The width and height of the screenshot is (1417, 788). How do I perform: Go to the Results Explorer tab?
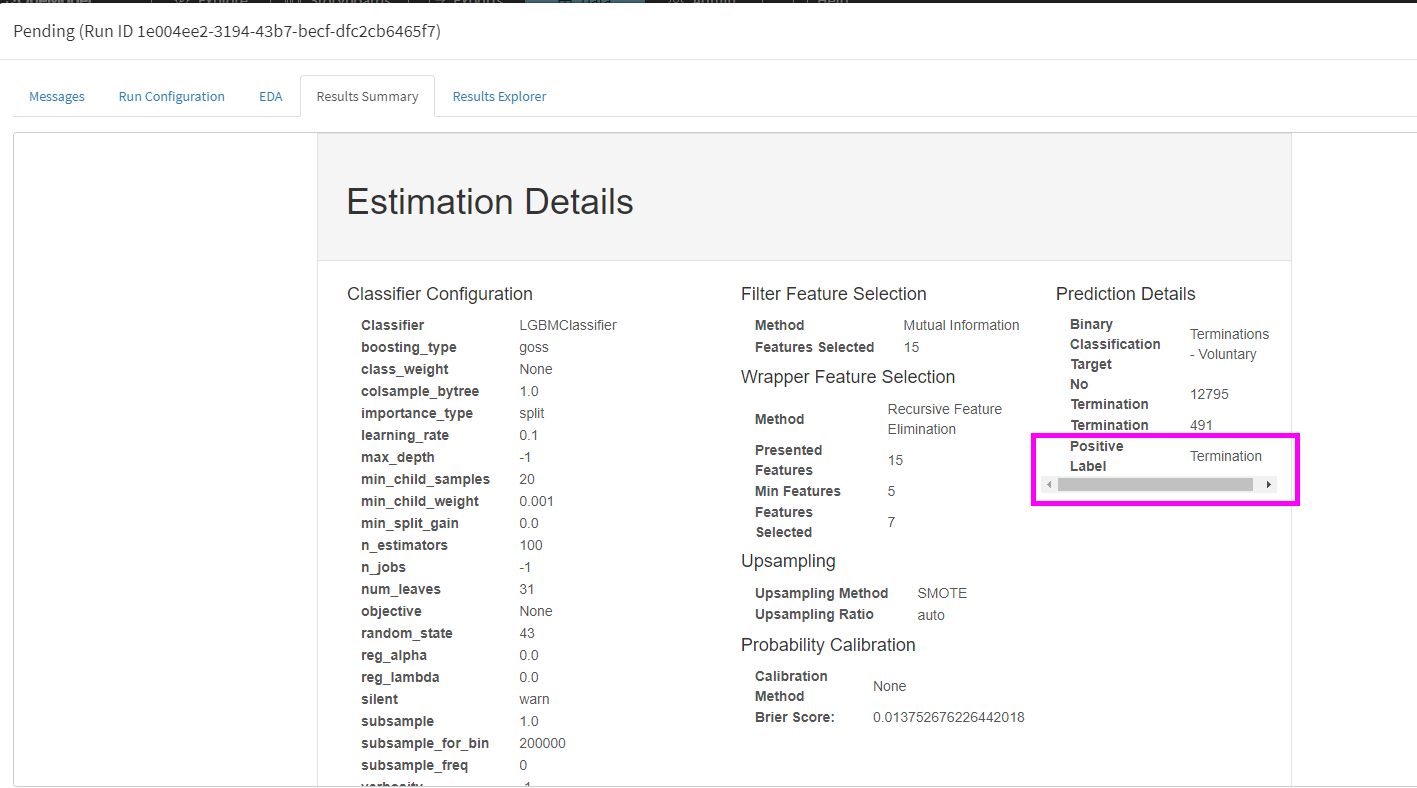499,97
